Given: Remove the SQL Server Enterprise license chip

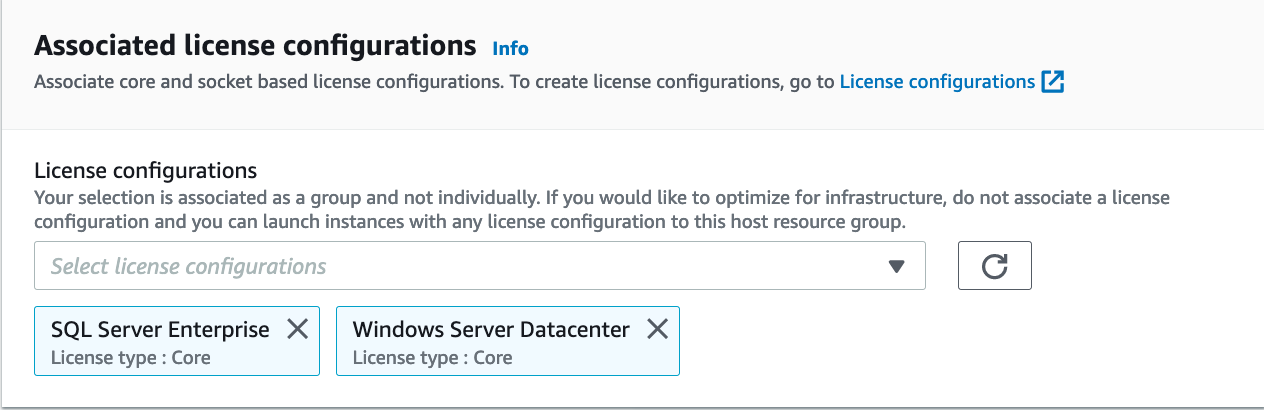Looking at the screenshot, I should coord(298,329).
